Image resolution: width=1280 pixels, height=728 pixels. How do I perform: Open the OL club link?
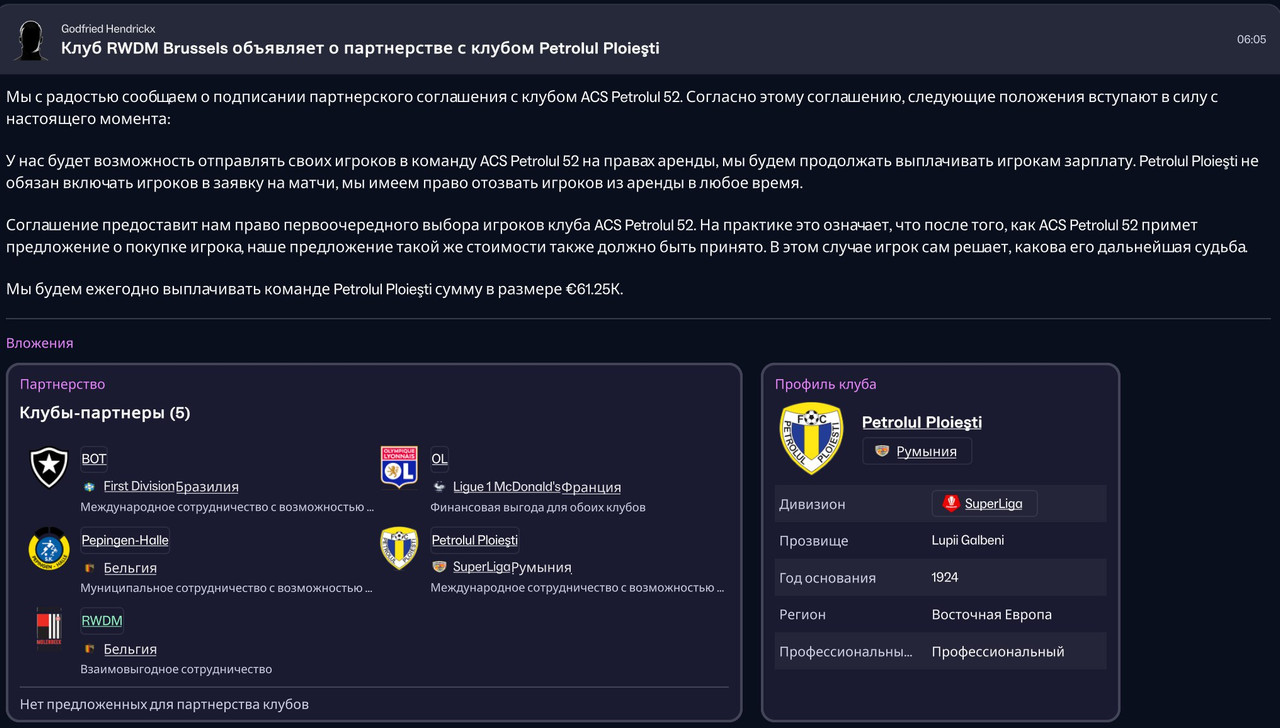[x=439, y=459]
